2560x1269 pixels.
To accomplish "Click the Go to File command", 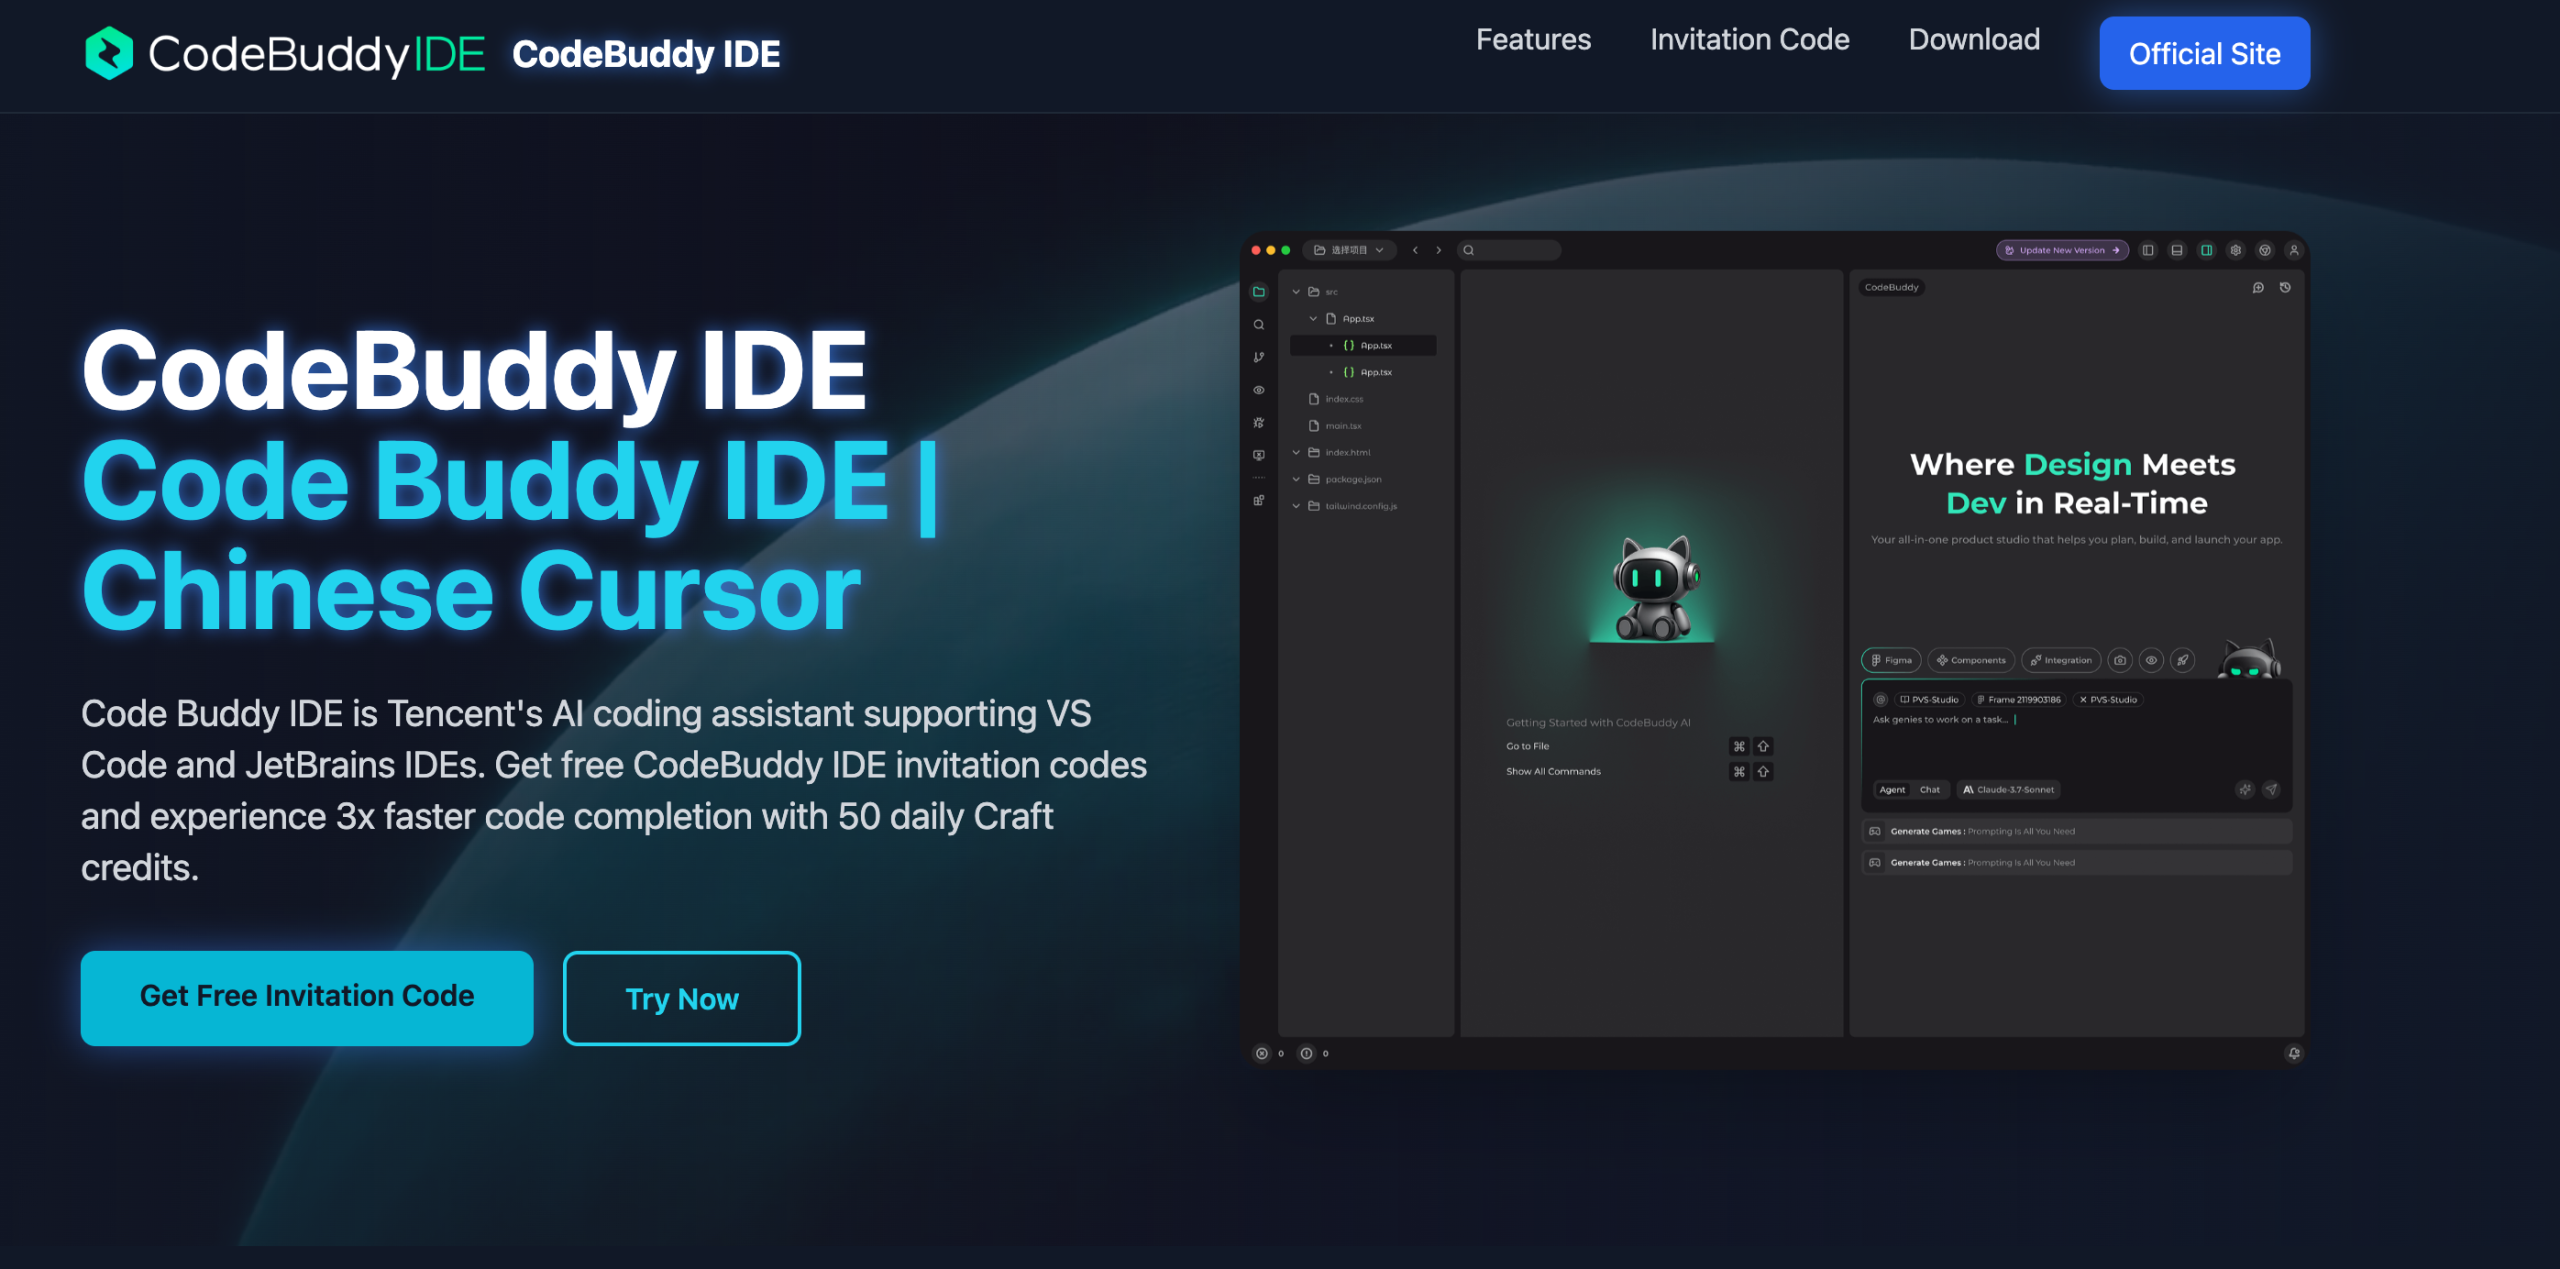I will point(1527,746).
